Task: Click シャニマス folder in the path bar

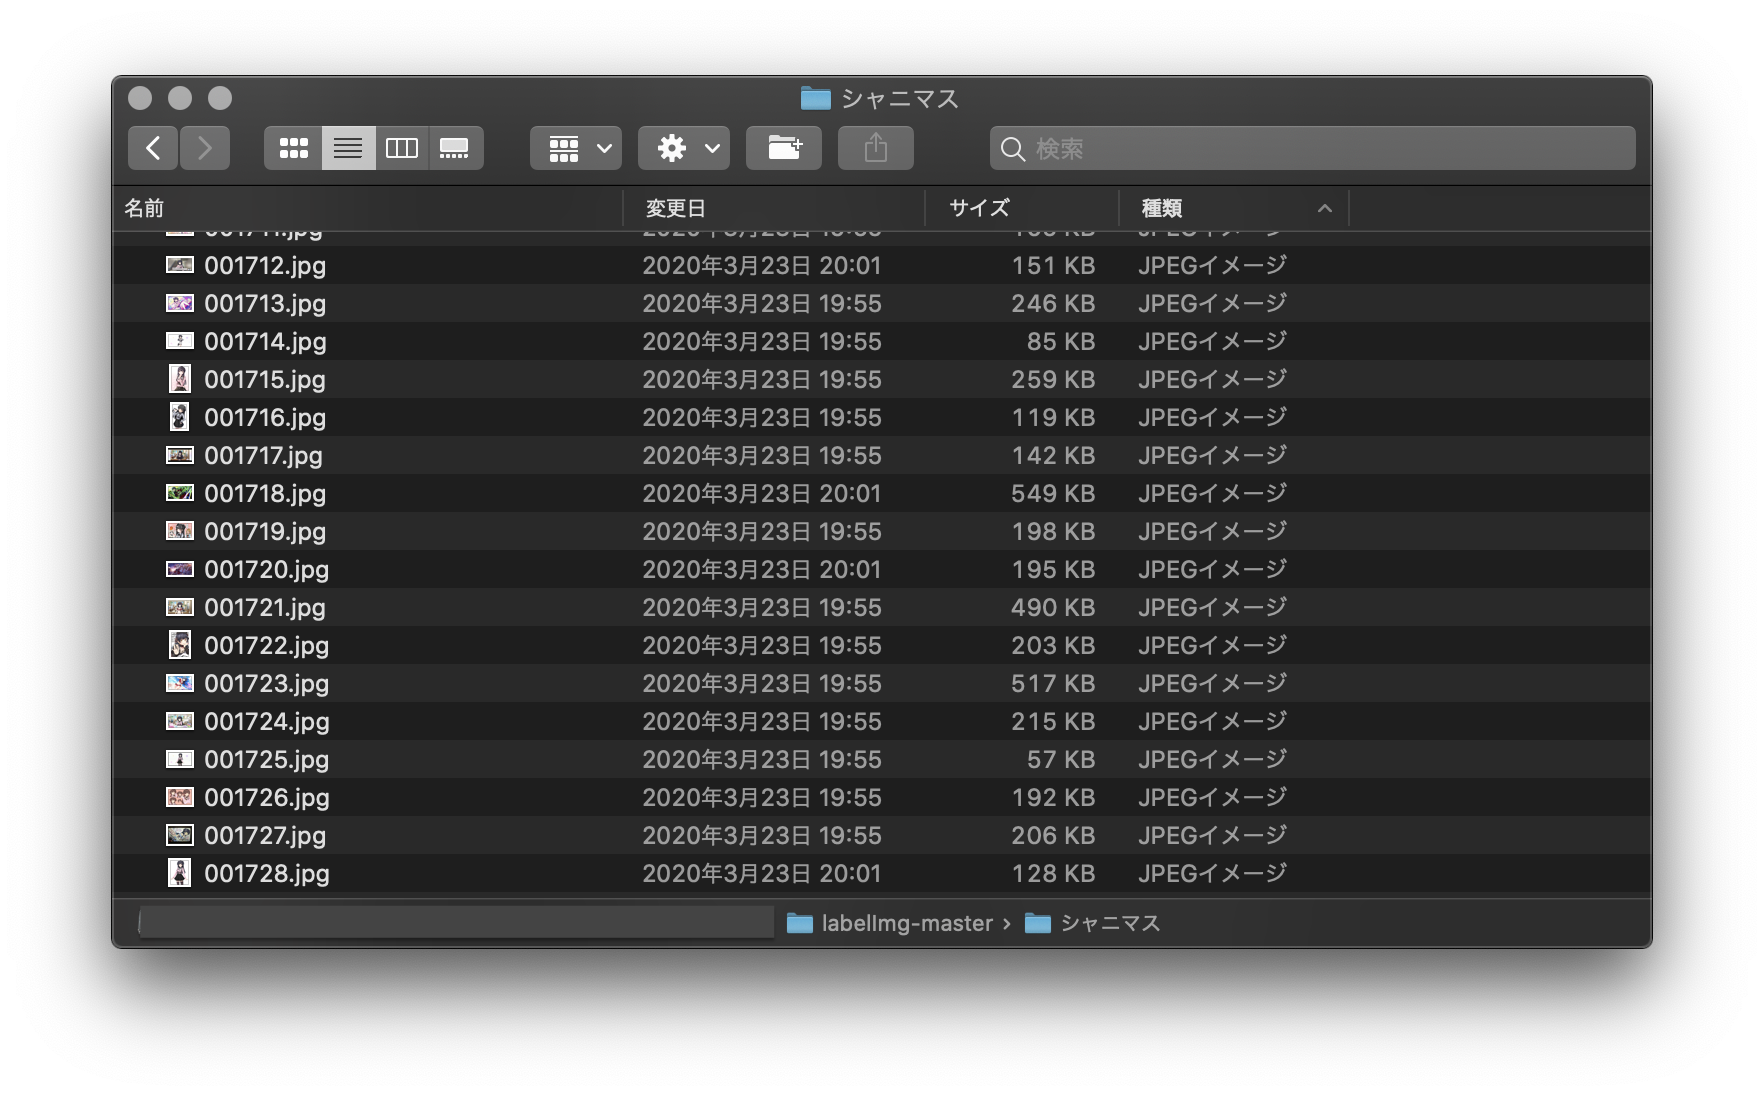Action: click(1093, 923)
